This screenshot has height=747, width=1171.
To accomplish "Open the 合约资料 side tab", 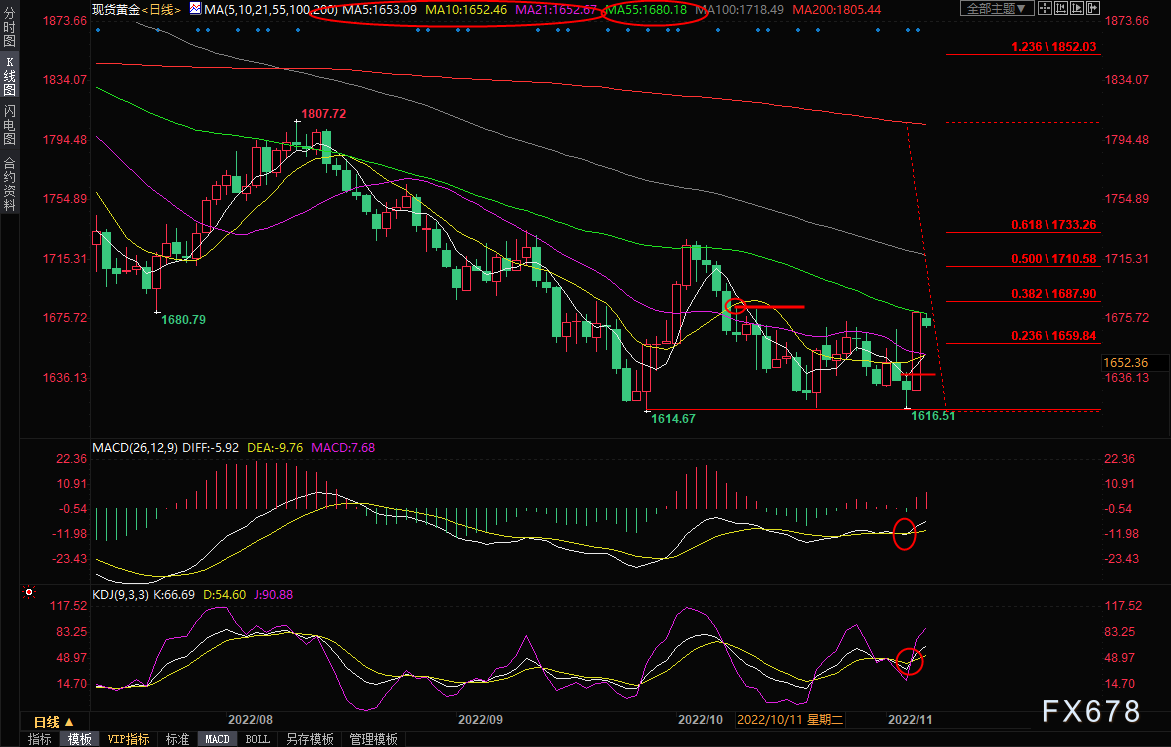I will click(x=9, y=183).
